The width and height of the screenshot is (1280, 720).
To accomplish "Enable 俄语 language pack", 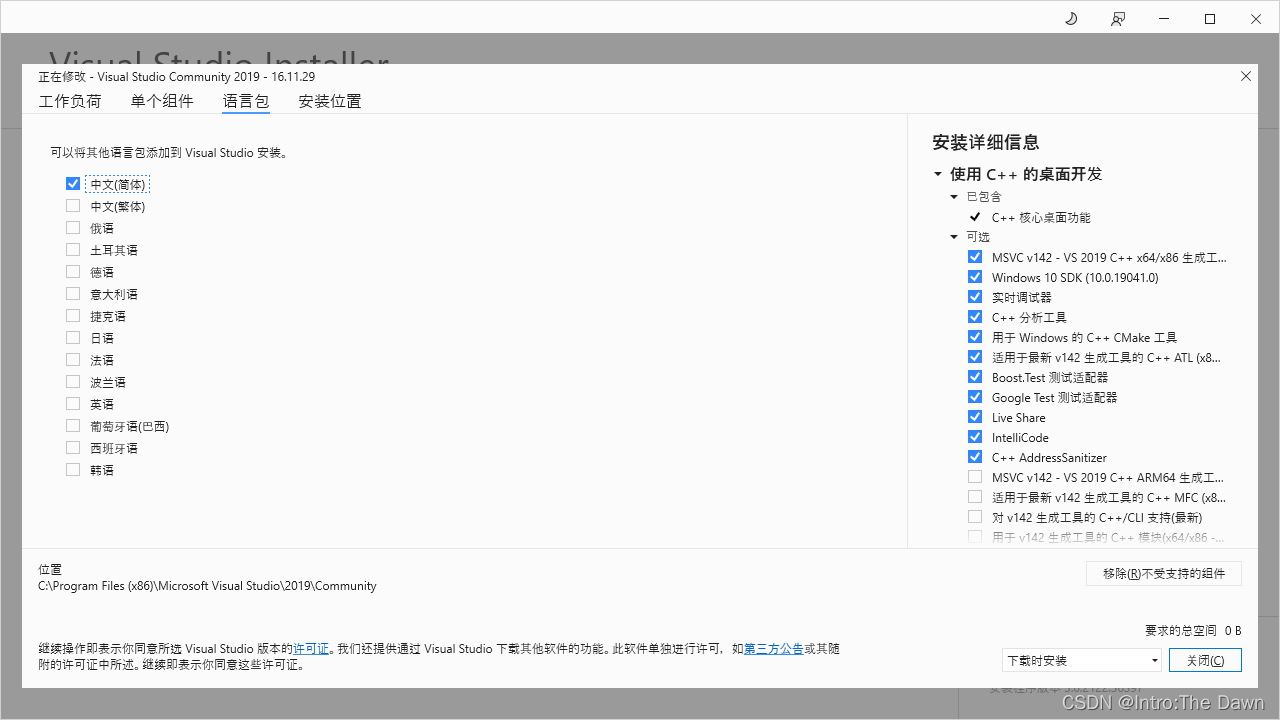I will coord(73,228).
